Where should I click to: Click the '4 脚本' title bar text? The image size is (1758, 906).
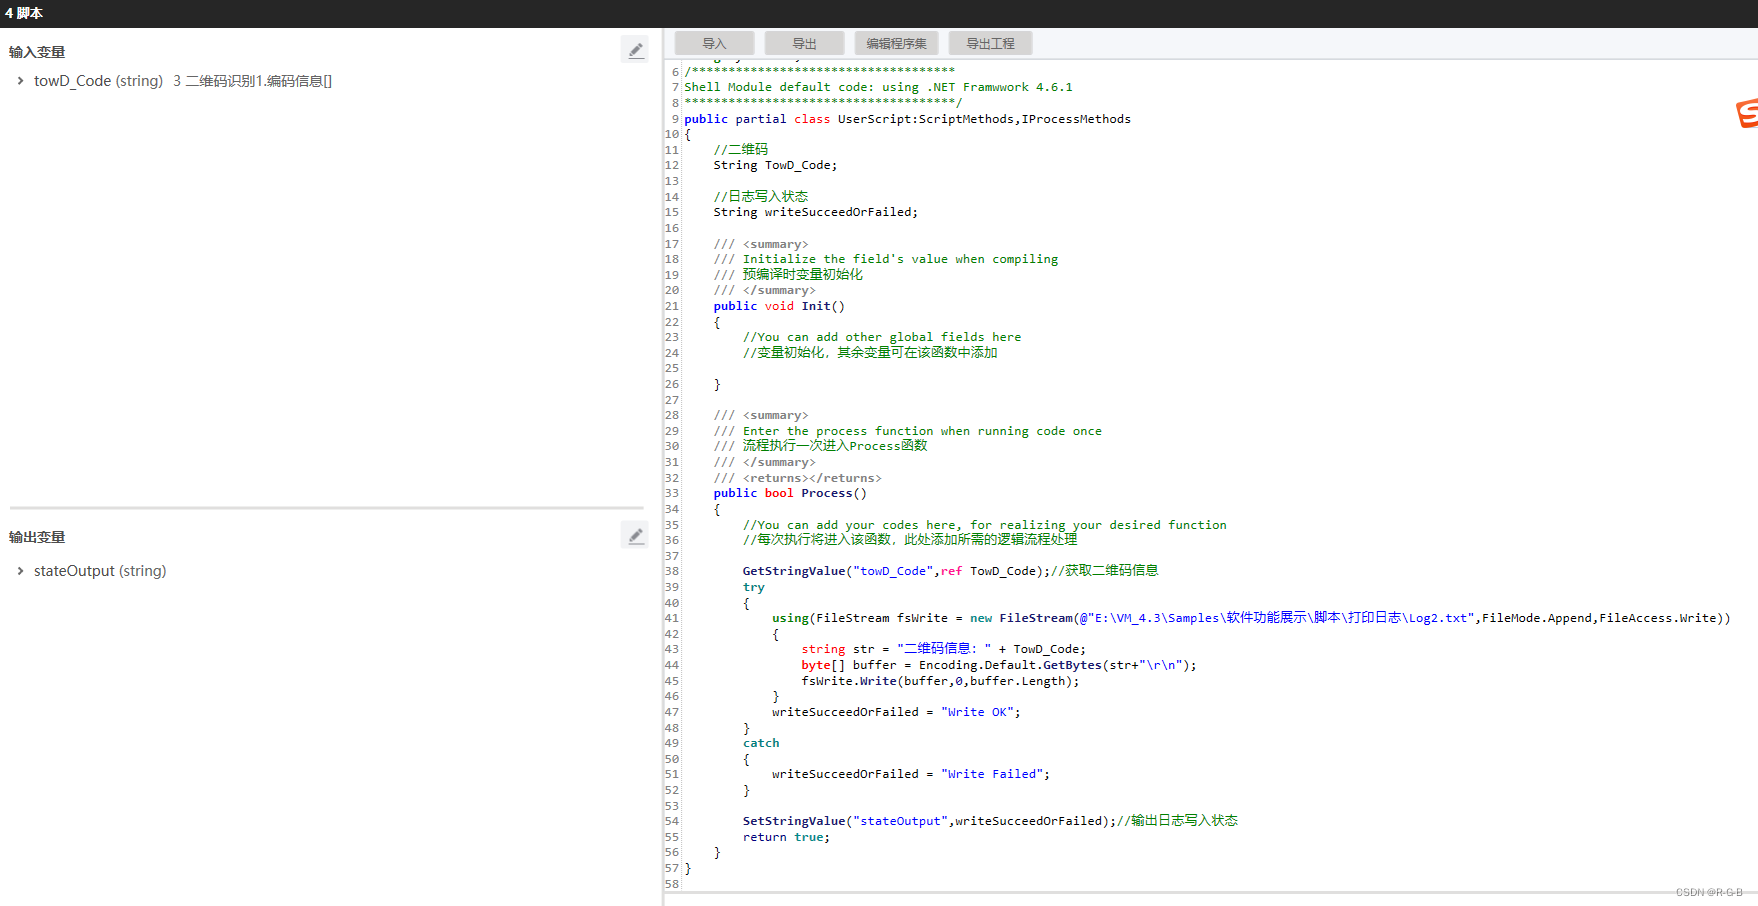(x=24, y=13)
